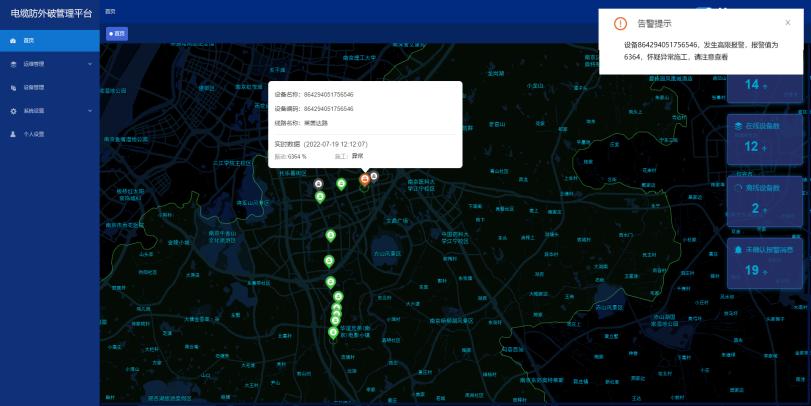Click the bell icon on 未确认报警消息 card
The height and width of the screenshot is (406, 811).
(738, 249)
